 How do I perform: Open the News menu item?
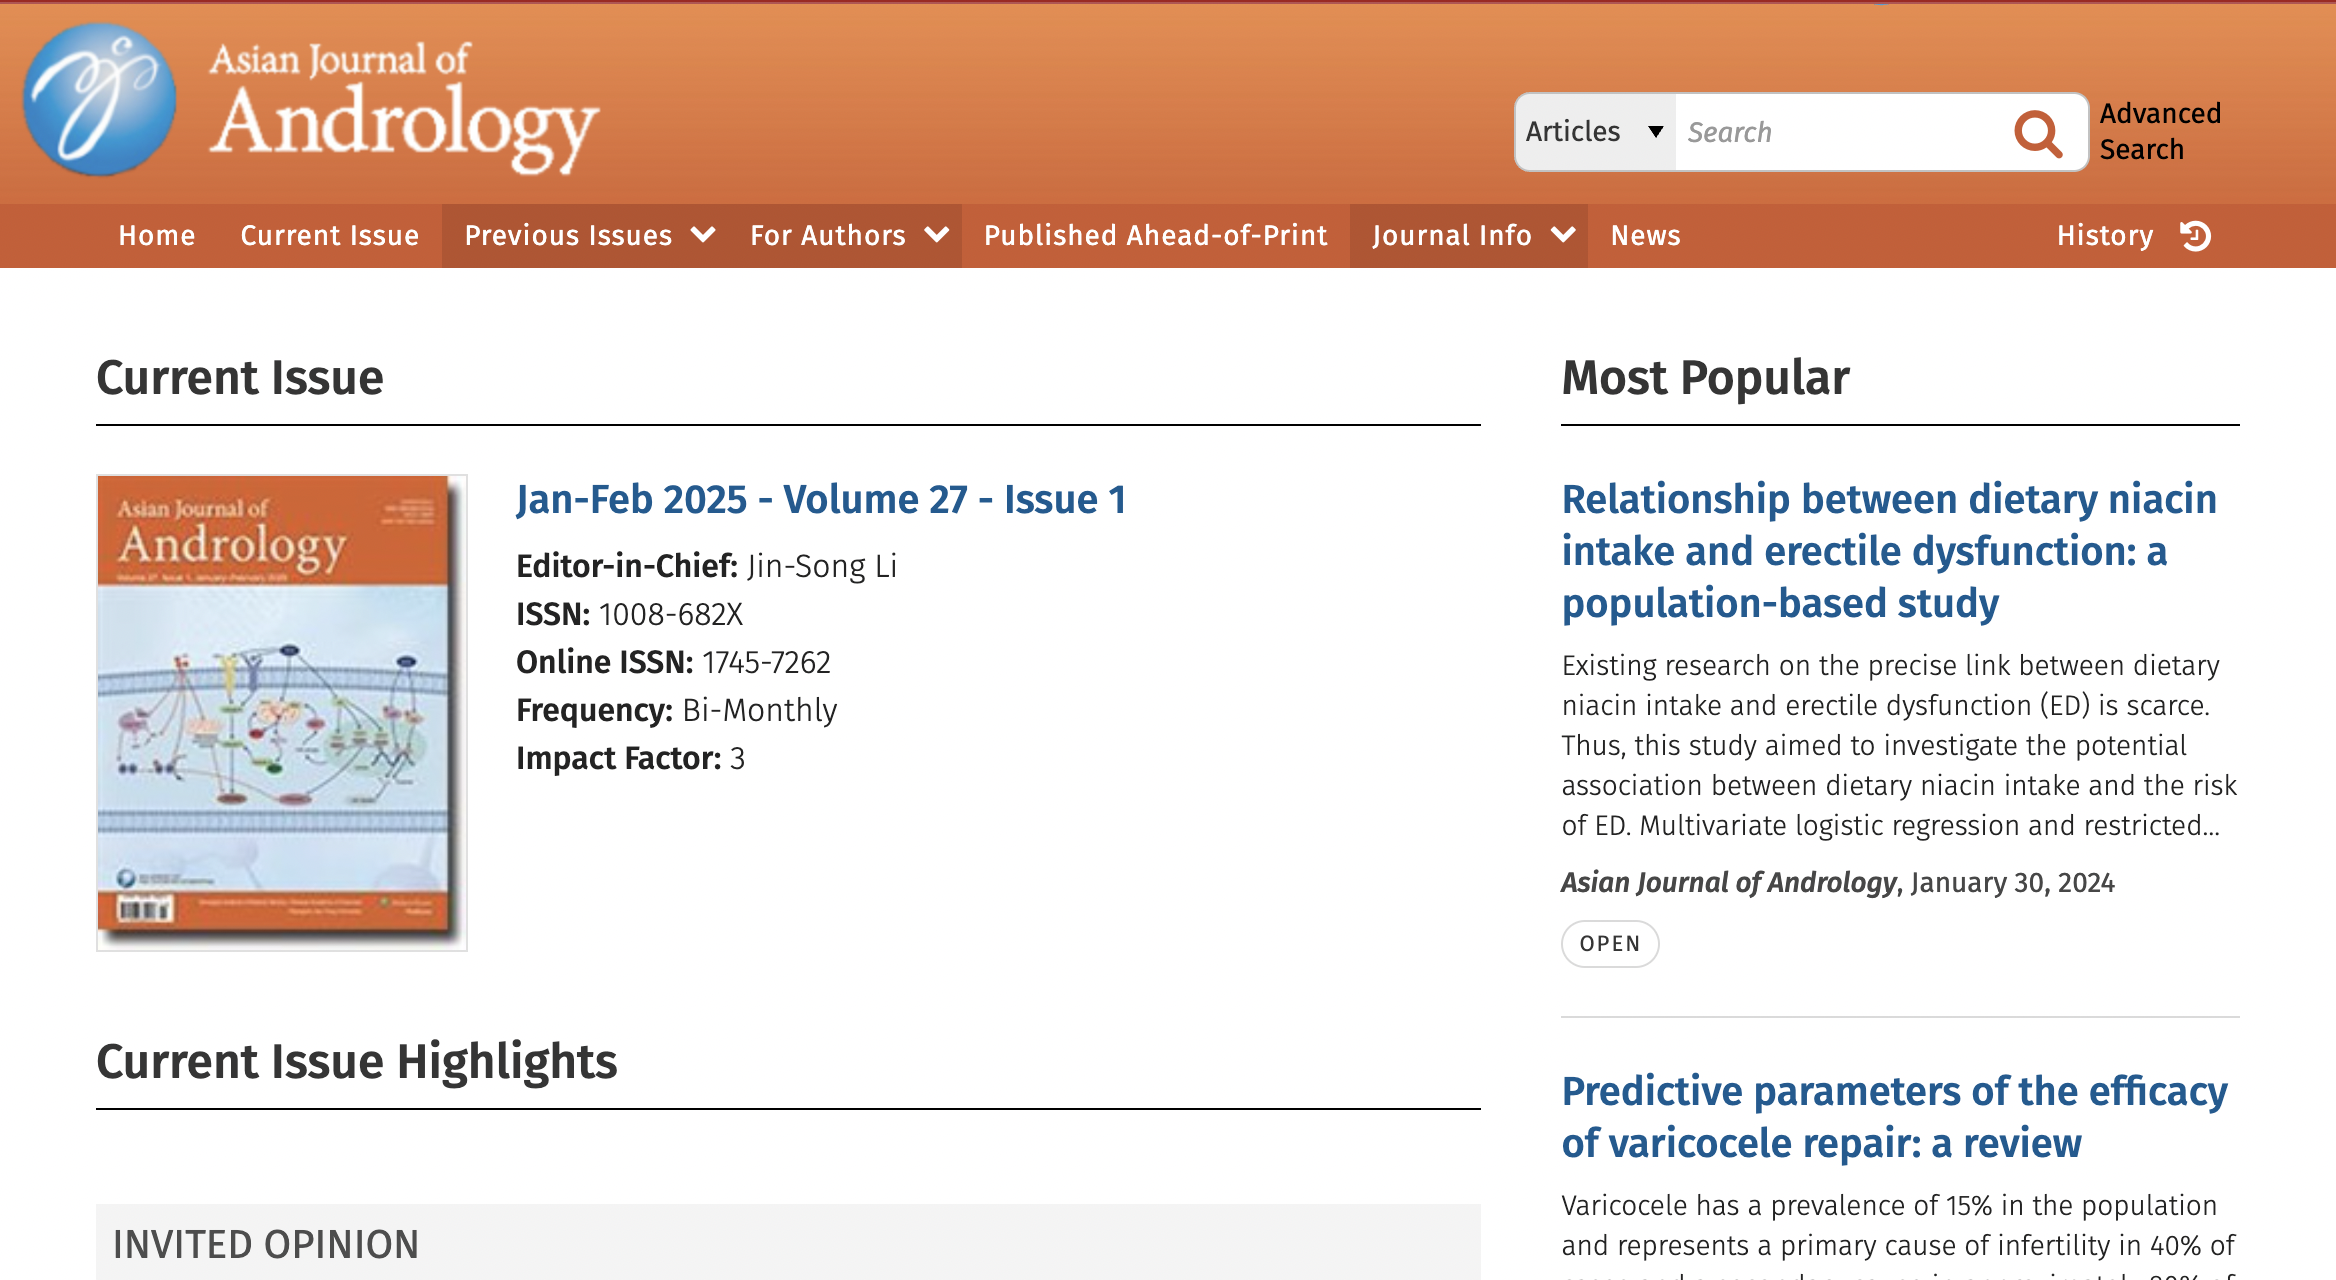point(1646,236)
